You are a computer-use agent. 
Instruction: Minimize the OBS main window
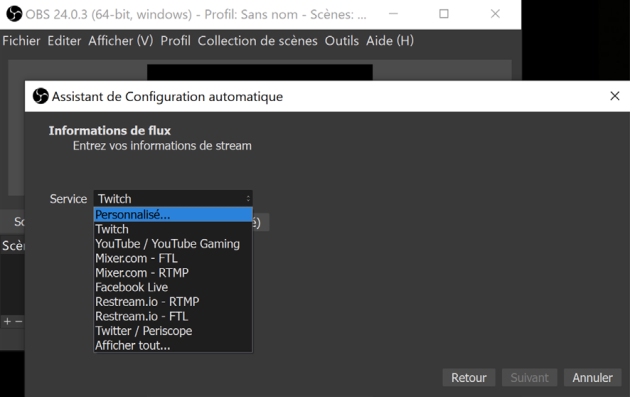point(393,14)
